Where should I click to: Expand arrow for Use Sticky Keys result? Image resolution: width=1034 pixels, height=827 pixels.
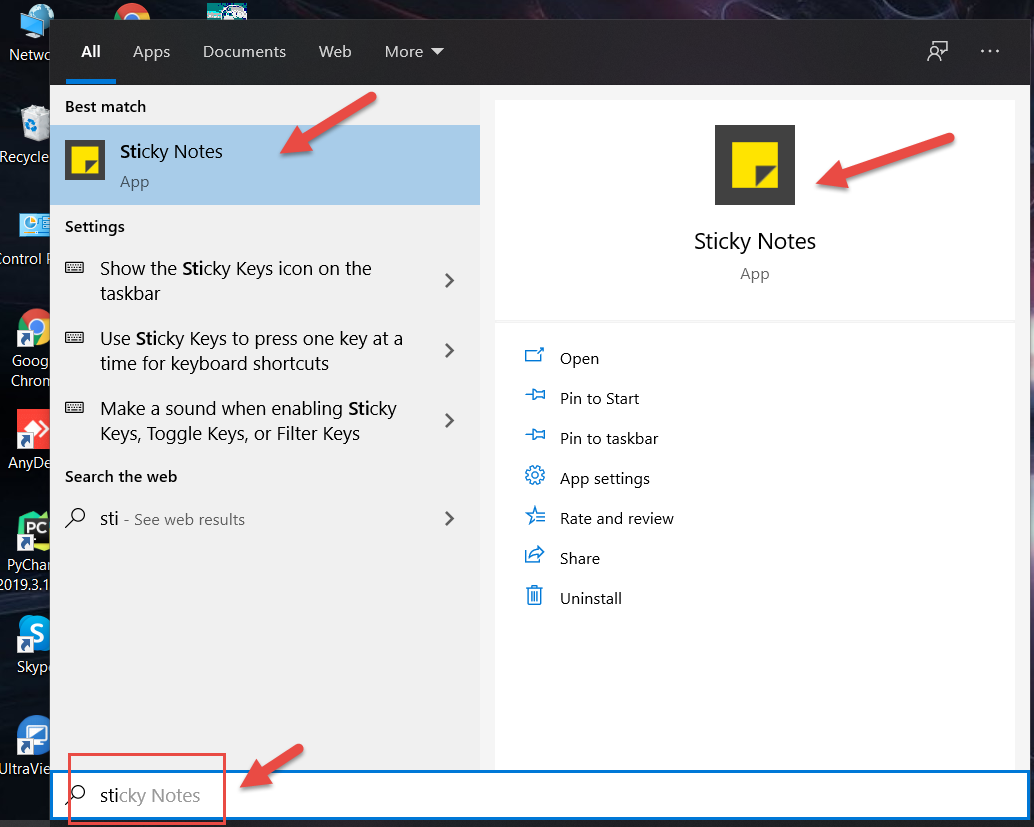click(x=450, y=351)
